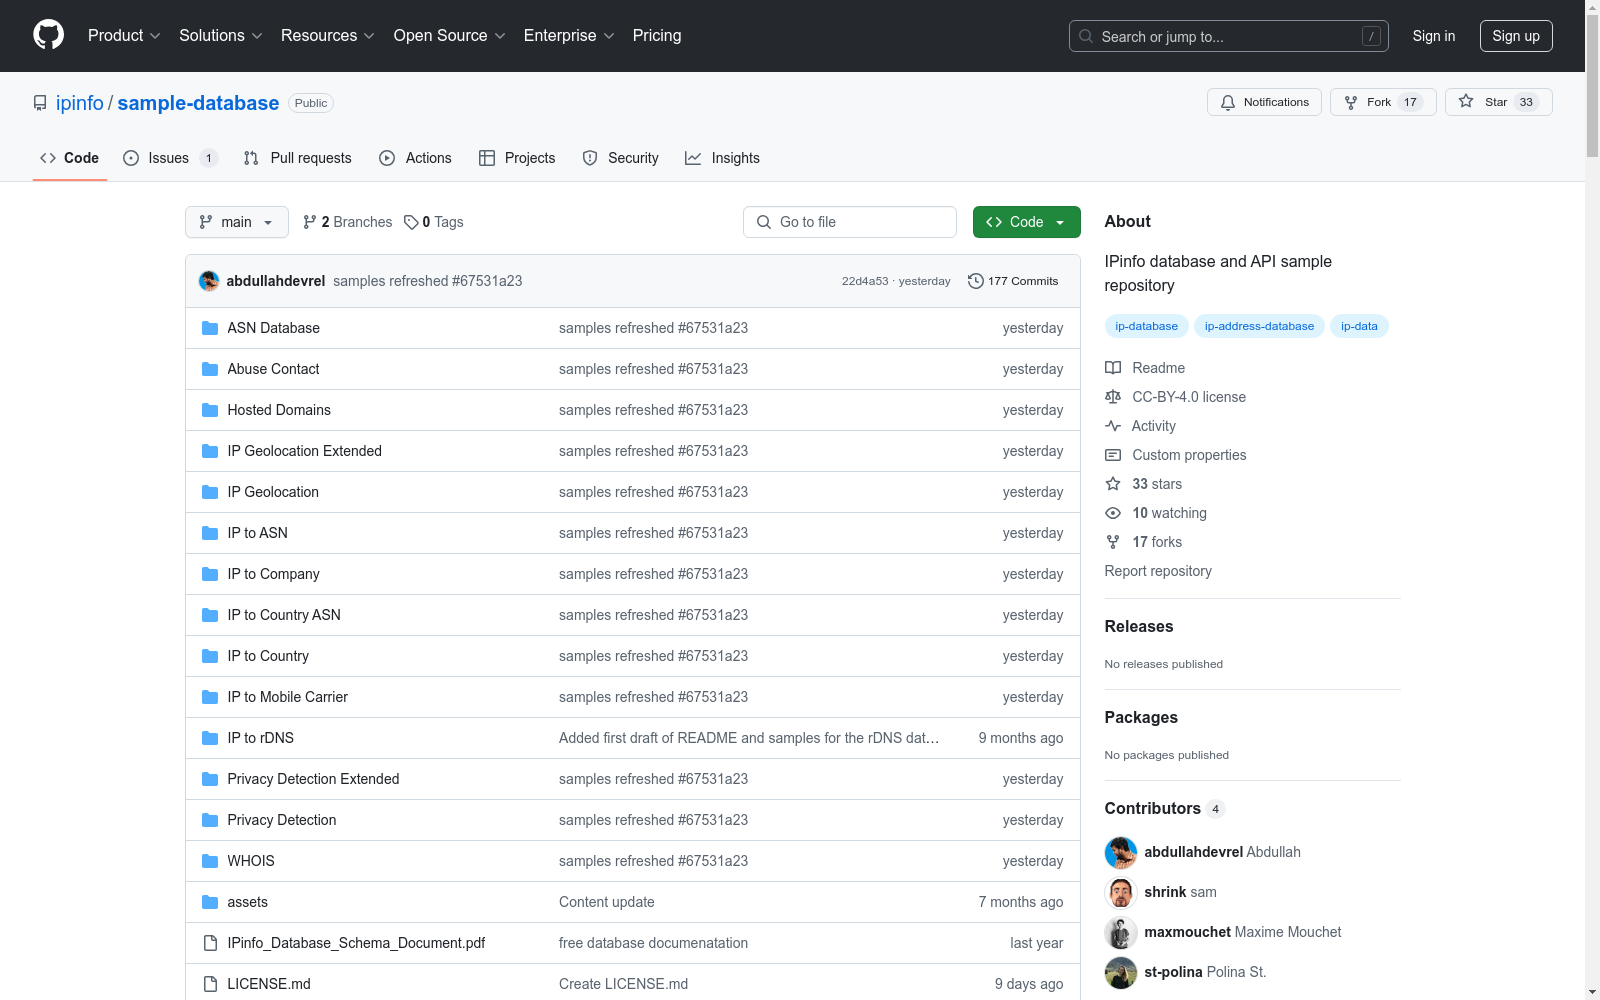Go to the Security tab
Image resolution: width=1600 pixels, height=1000 pixels.
coord(620,158)
